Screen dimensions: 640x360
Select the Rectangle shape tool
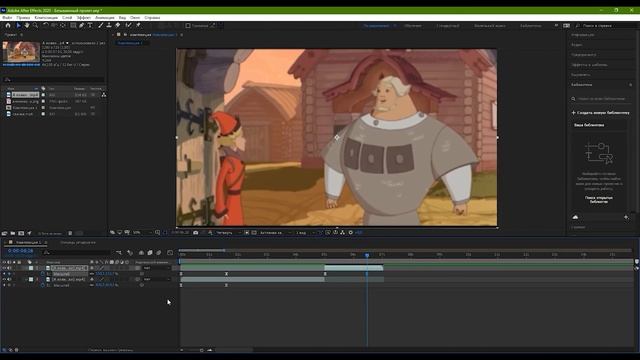[x=73, y=25]
